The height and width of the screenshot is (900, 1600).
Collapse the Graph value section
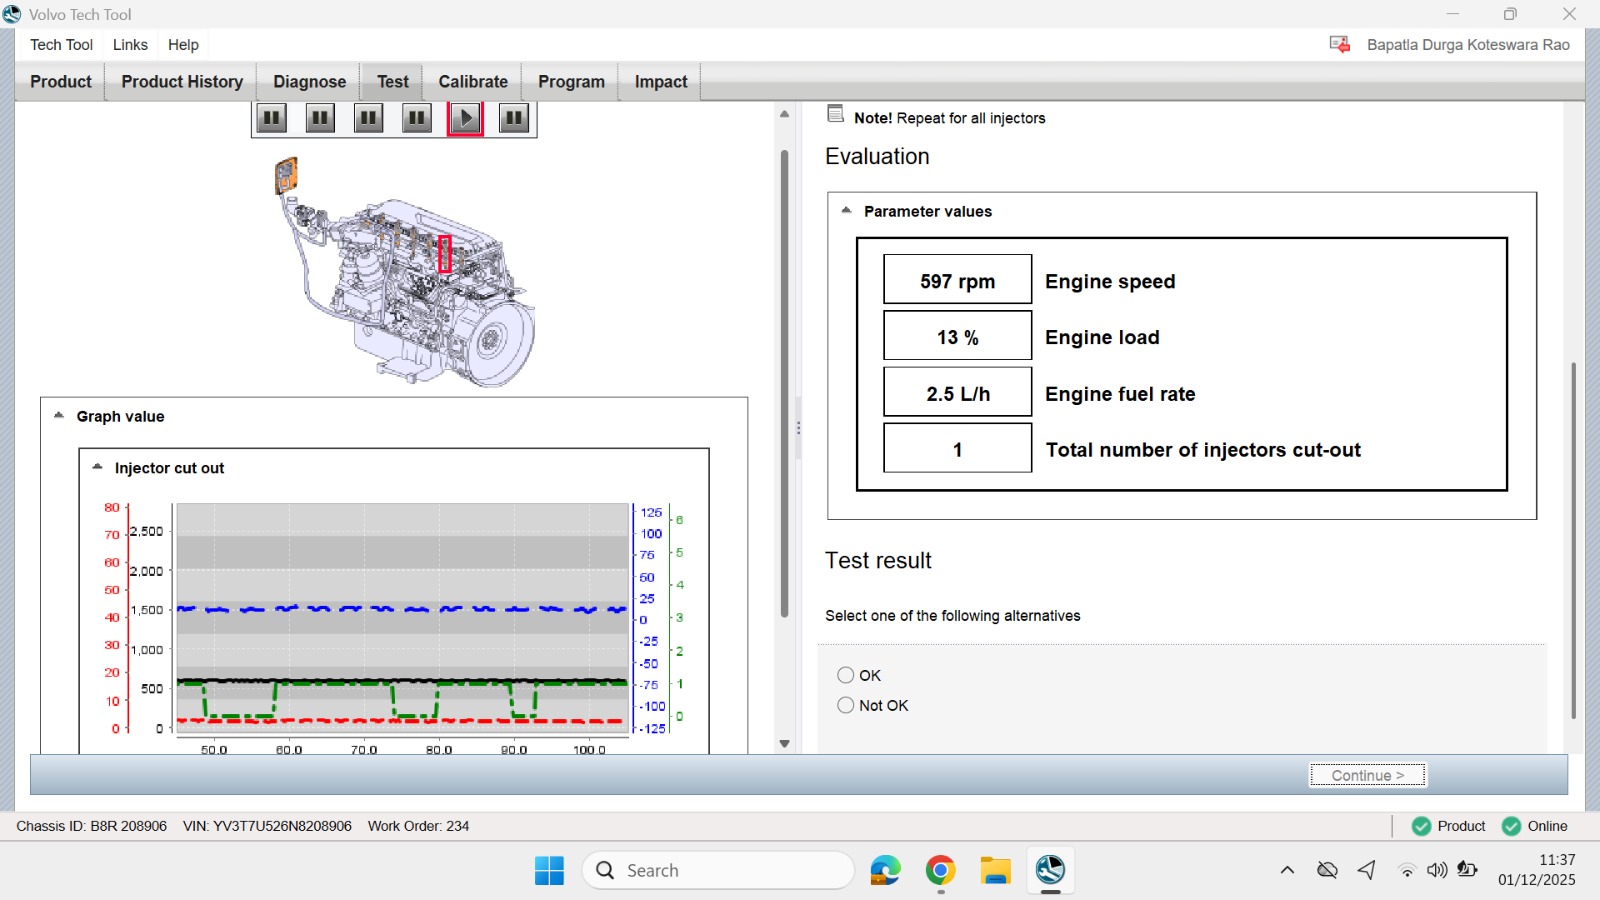pyautogui.click(x=59, y=415)
